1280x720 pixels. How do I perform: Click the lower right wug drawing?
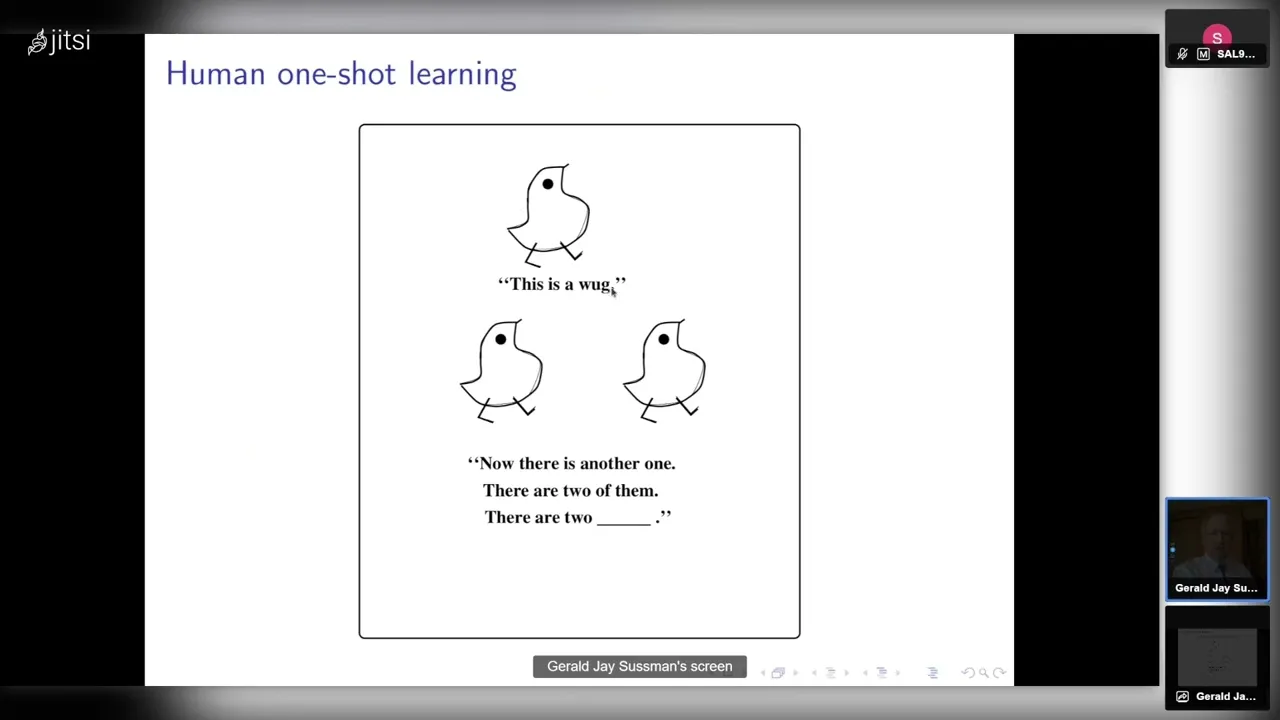click(x=665, y=371)
